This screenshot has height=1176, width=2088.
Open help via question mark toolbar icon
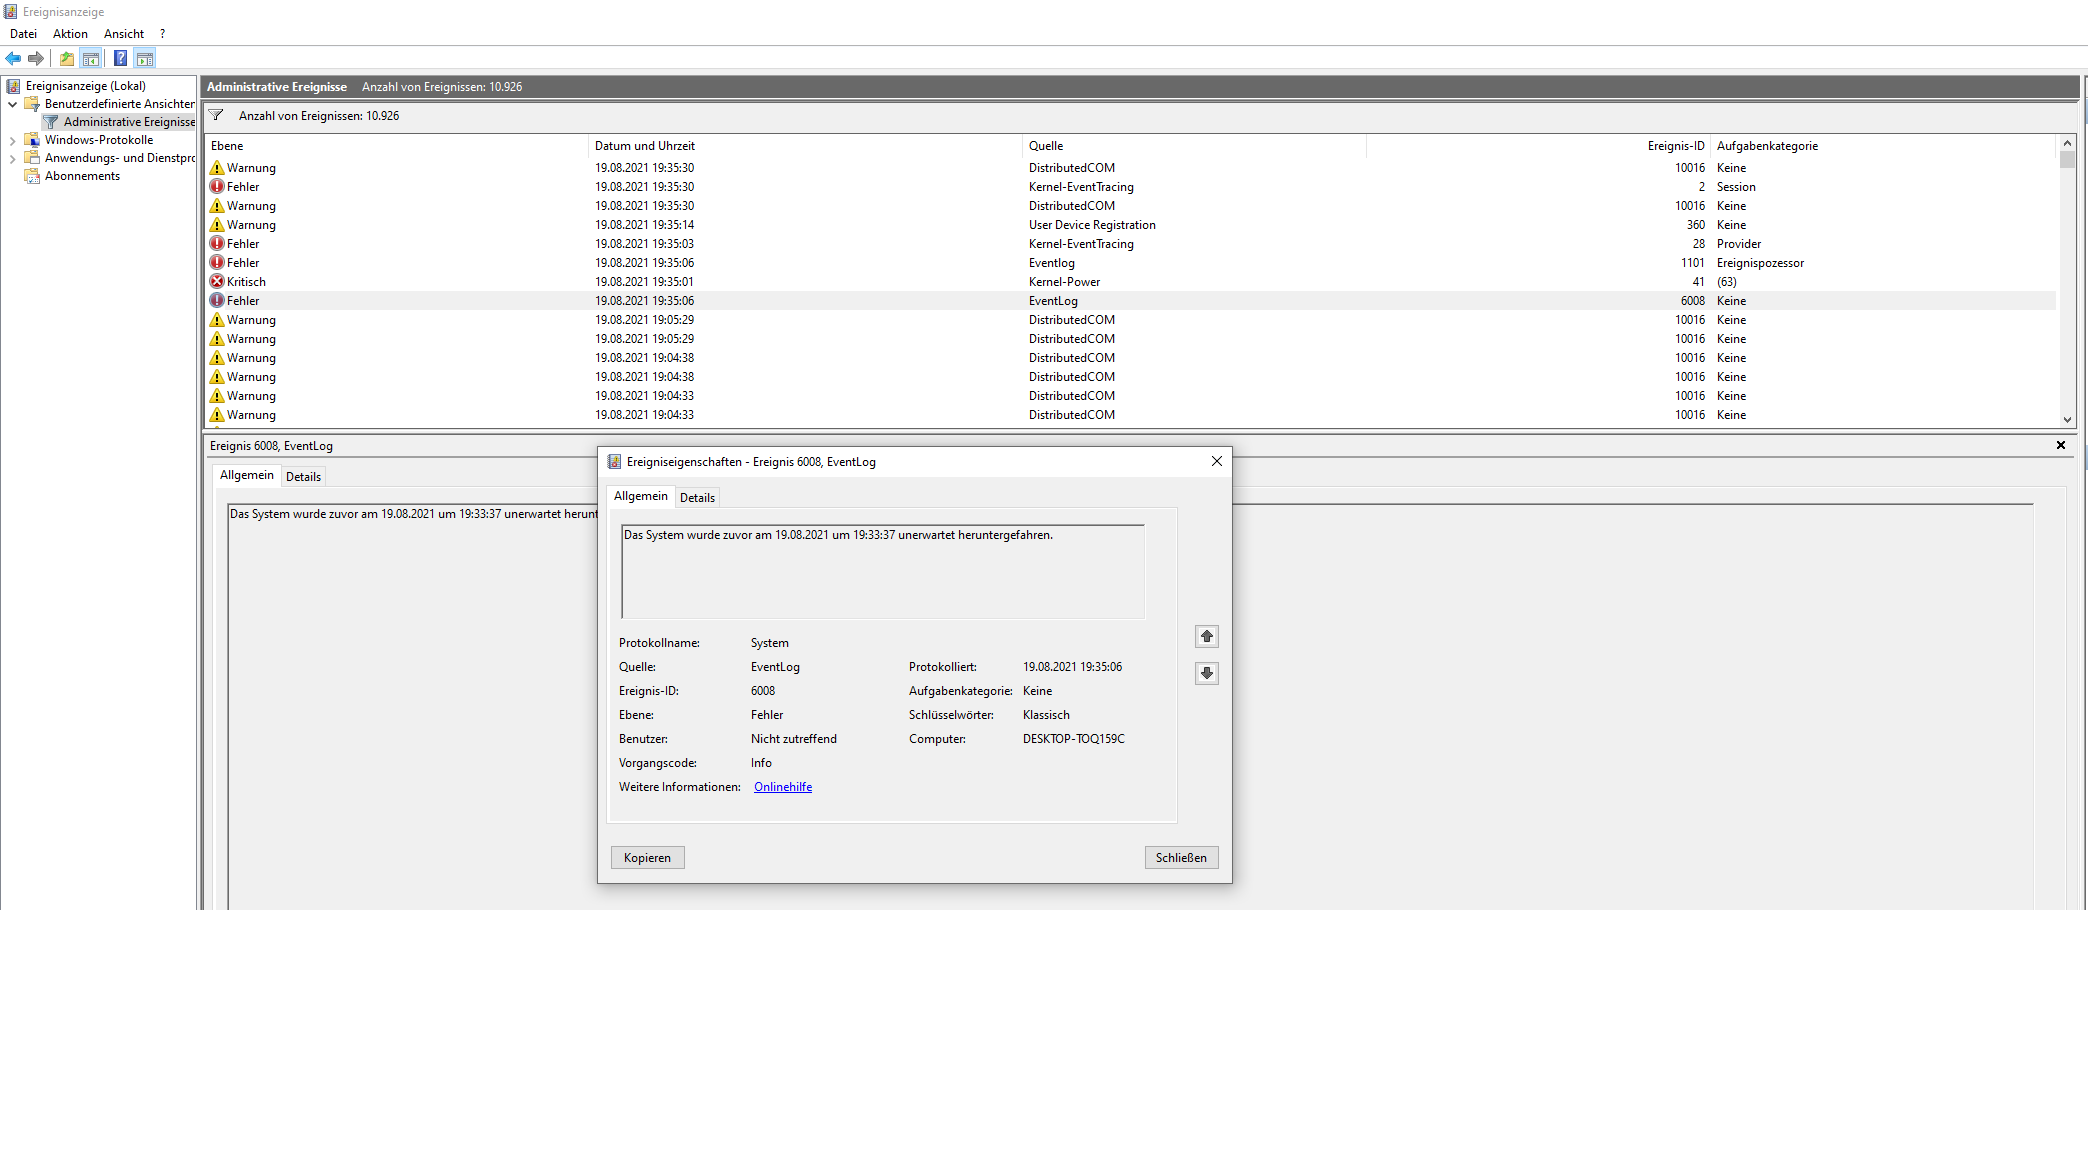pos(120,58)
